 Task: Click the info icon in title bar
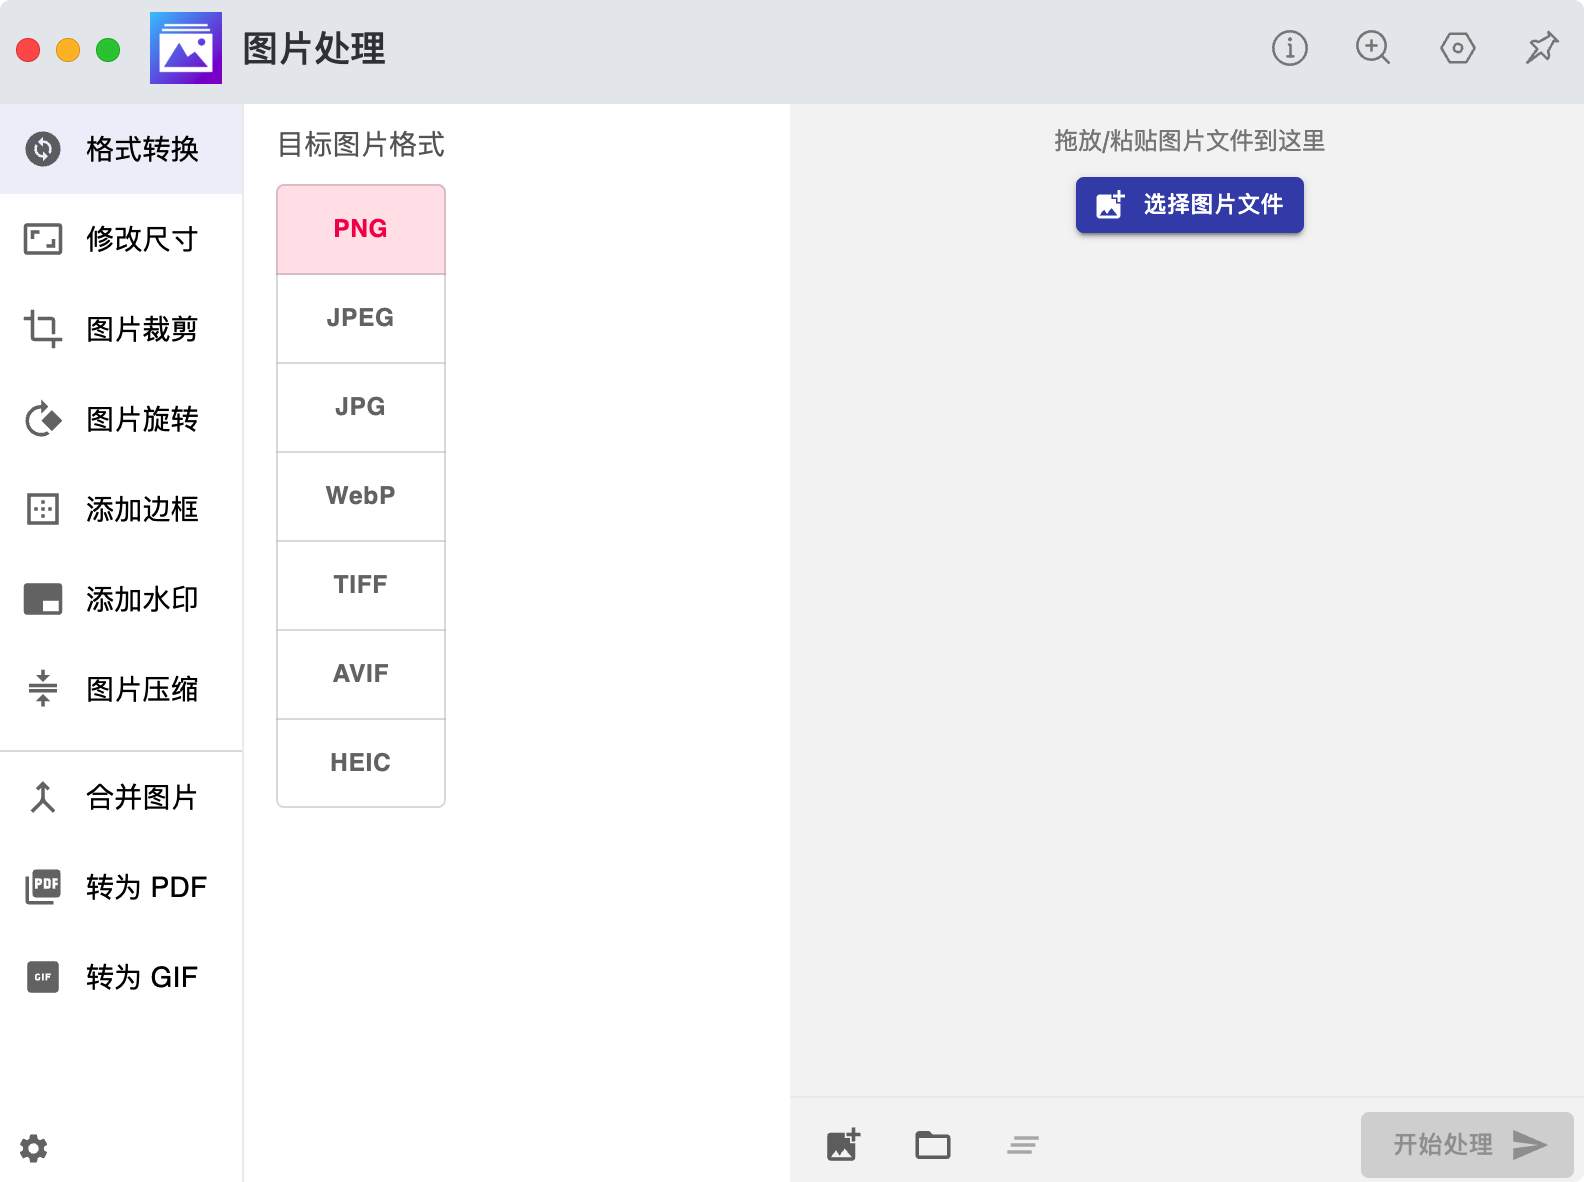coord(1289,48)
